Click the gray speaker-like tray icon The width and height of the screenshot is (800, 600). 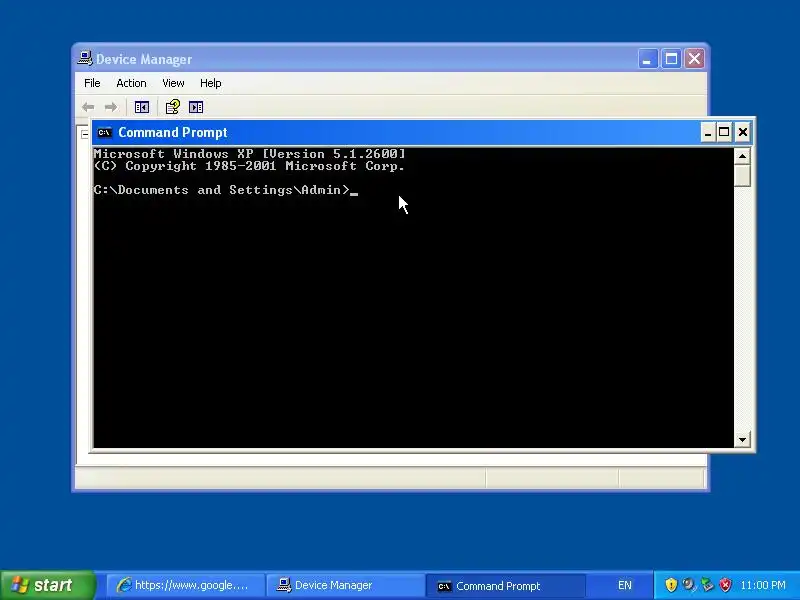(689, 585)
